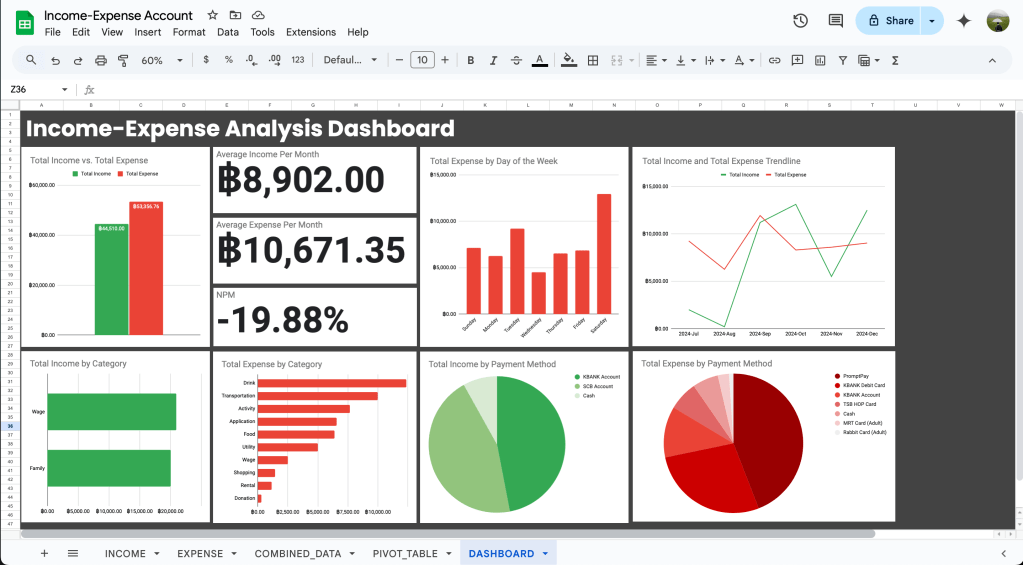Star the Income-Expense Account document
Screen dimensions: 1023x565
pos(212,15)
